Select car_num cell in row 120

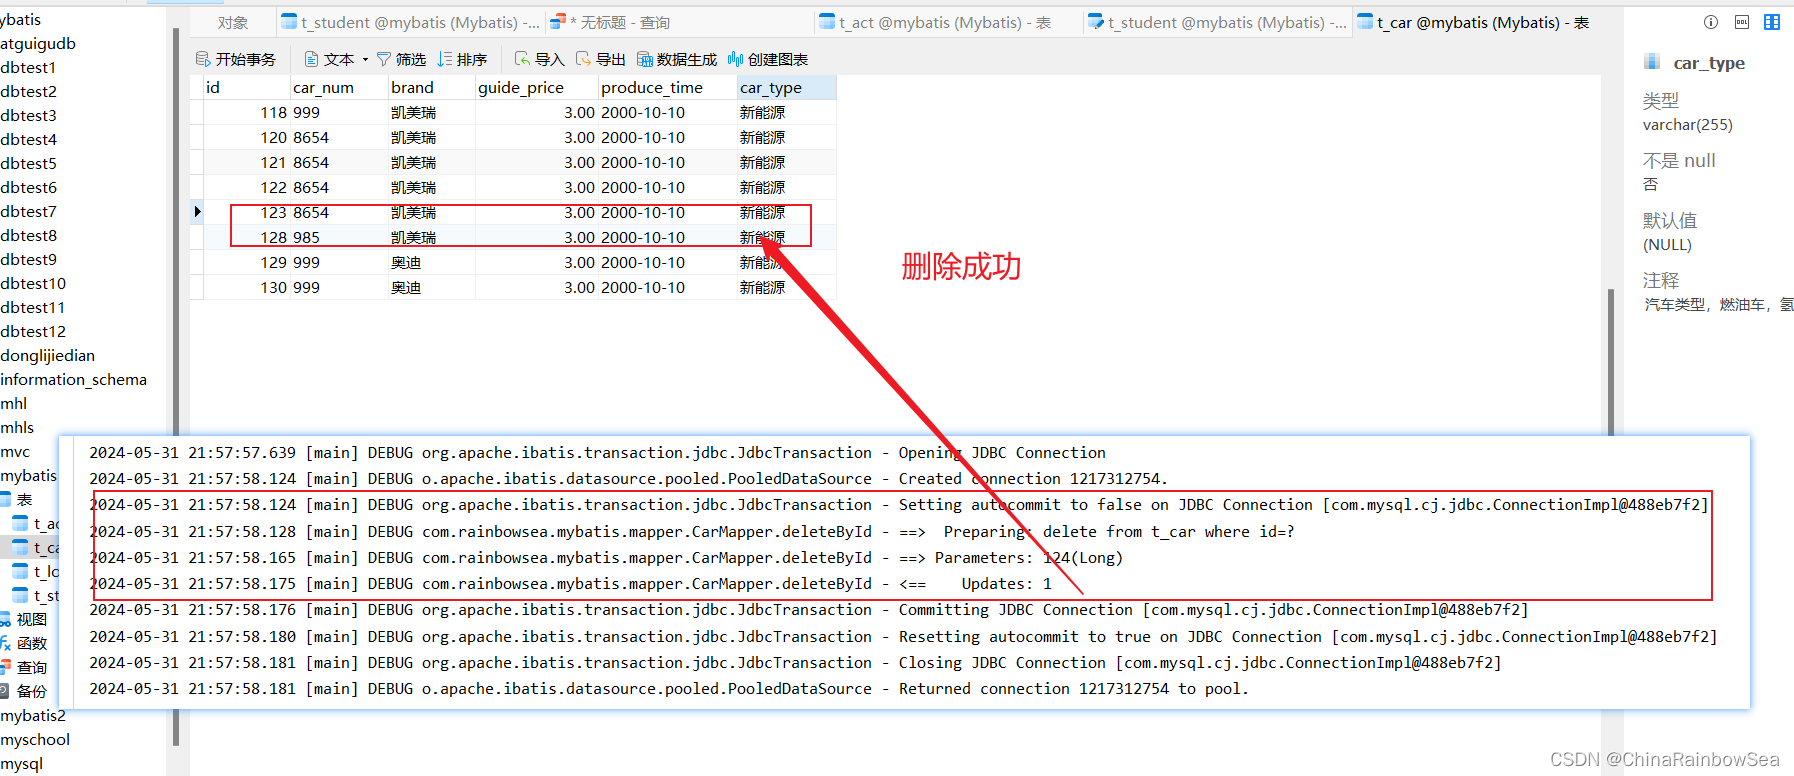339,138
